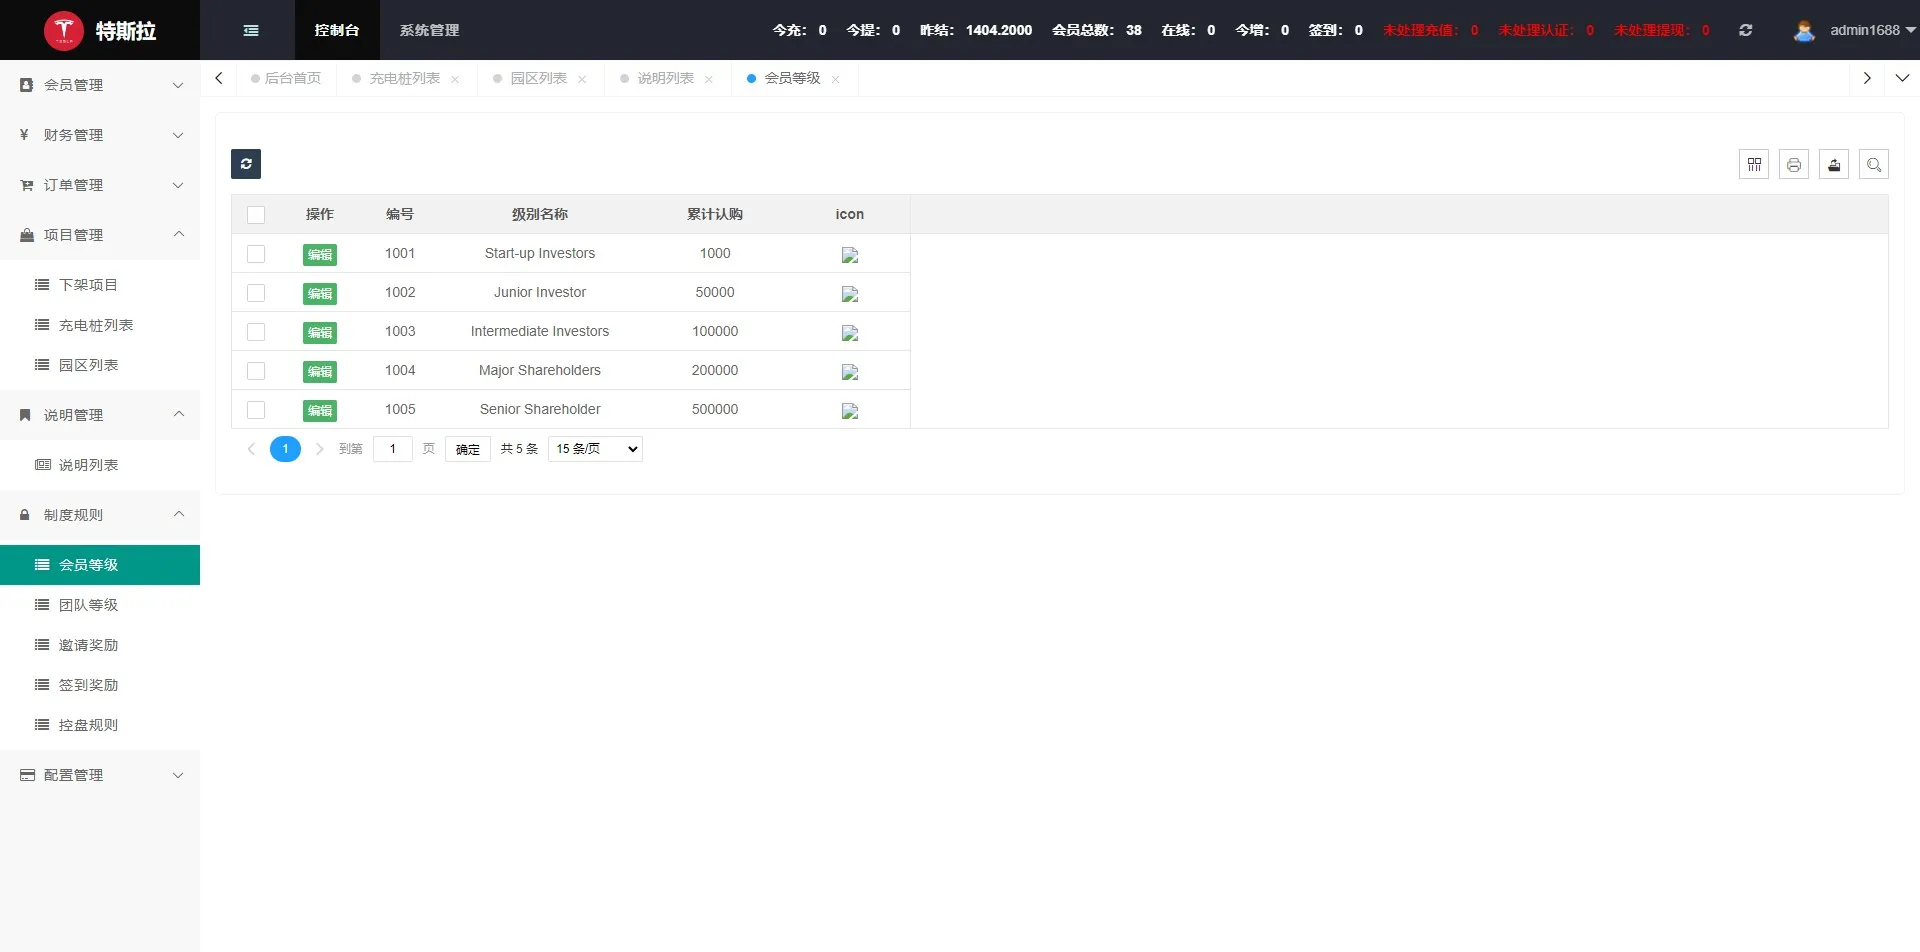Check the row for 1005 Senior Shareholder
This screenshot has width=1920, height=952.
[256, 410]
